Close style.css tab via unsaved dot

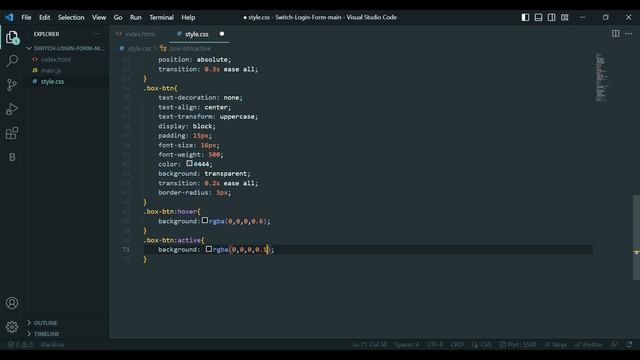tap(222, 34)
